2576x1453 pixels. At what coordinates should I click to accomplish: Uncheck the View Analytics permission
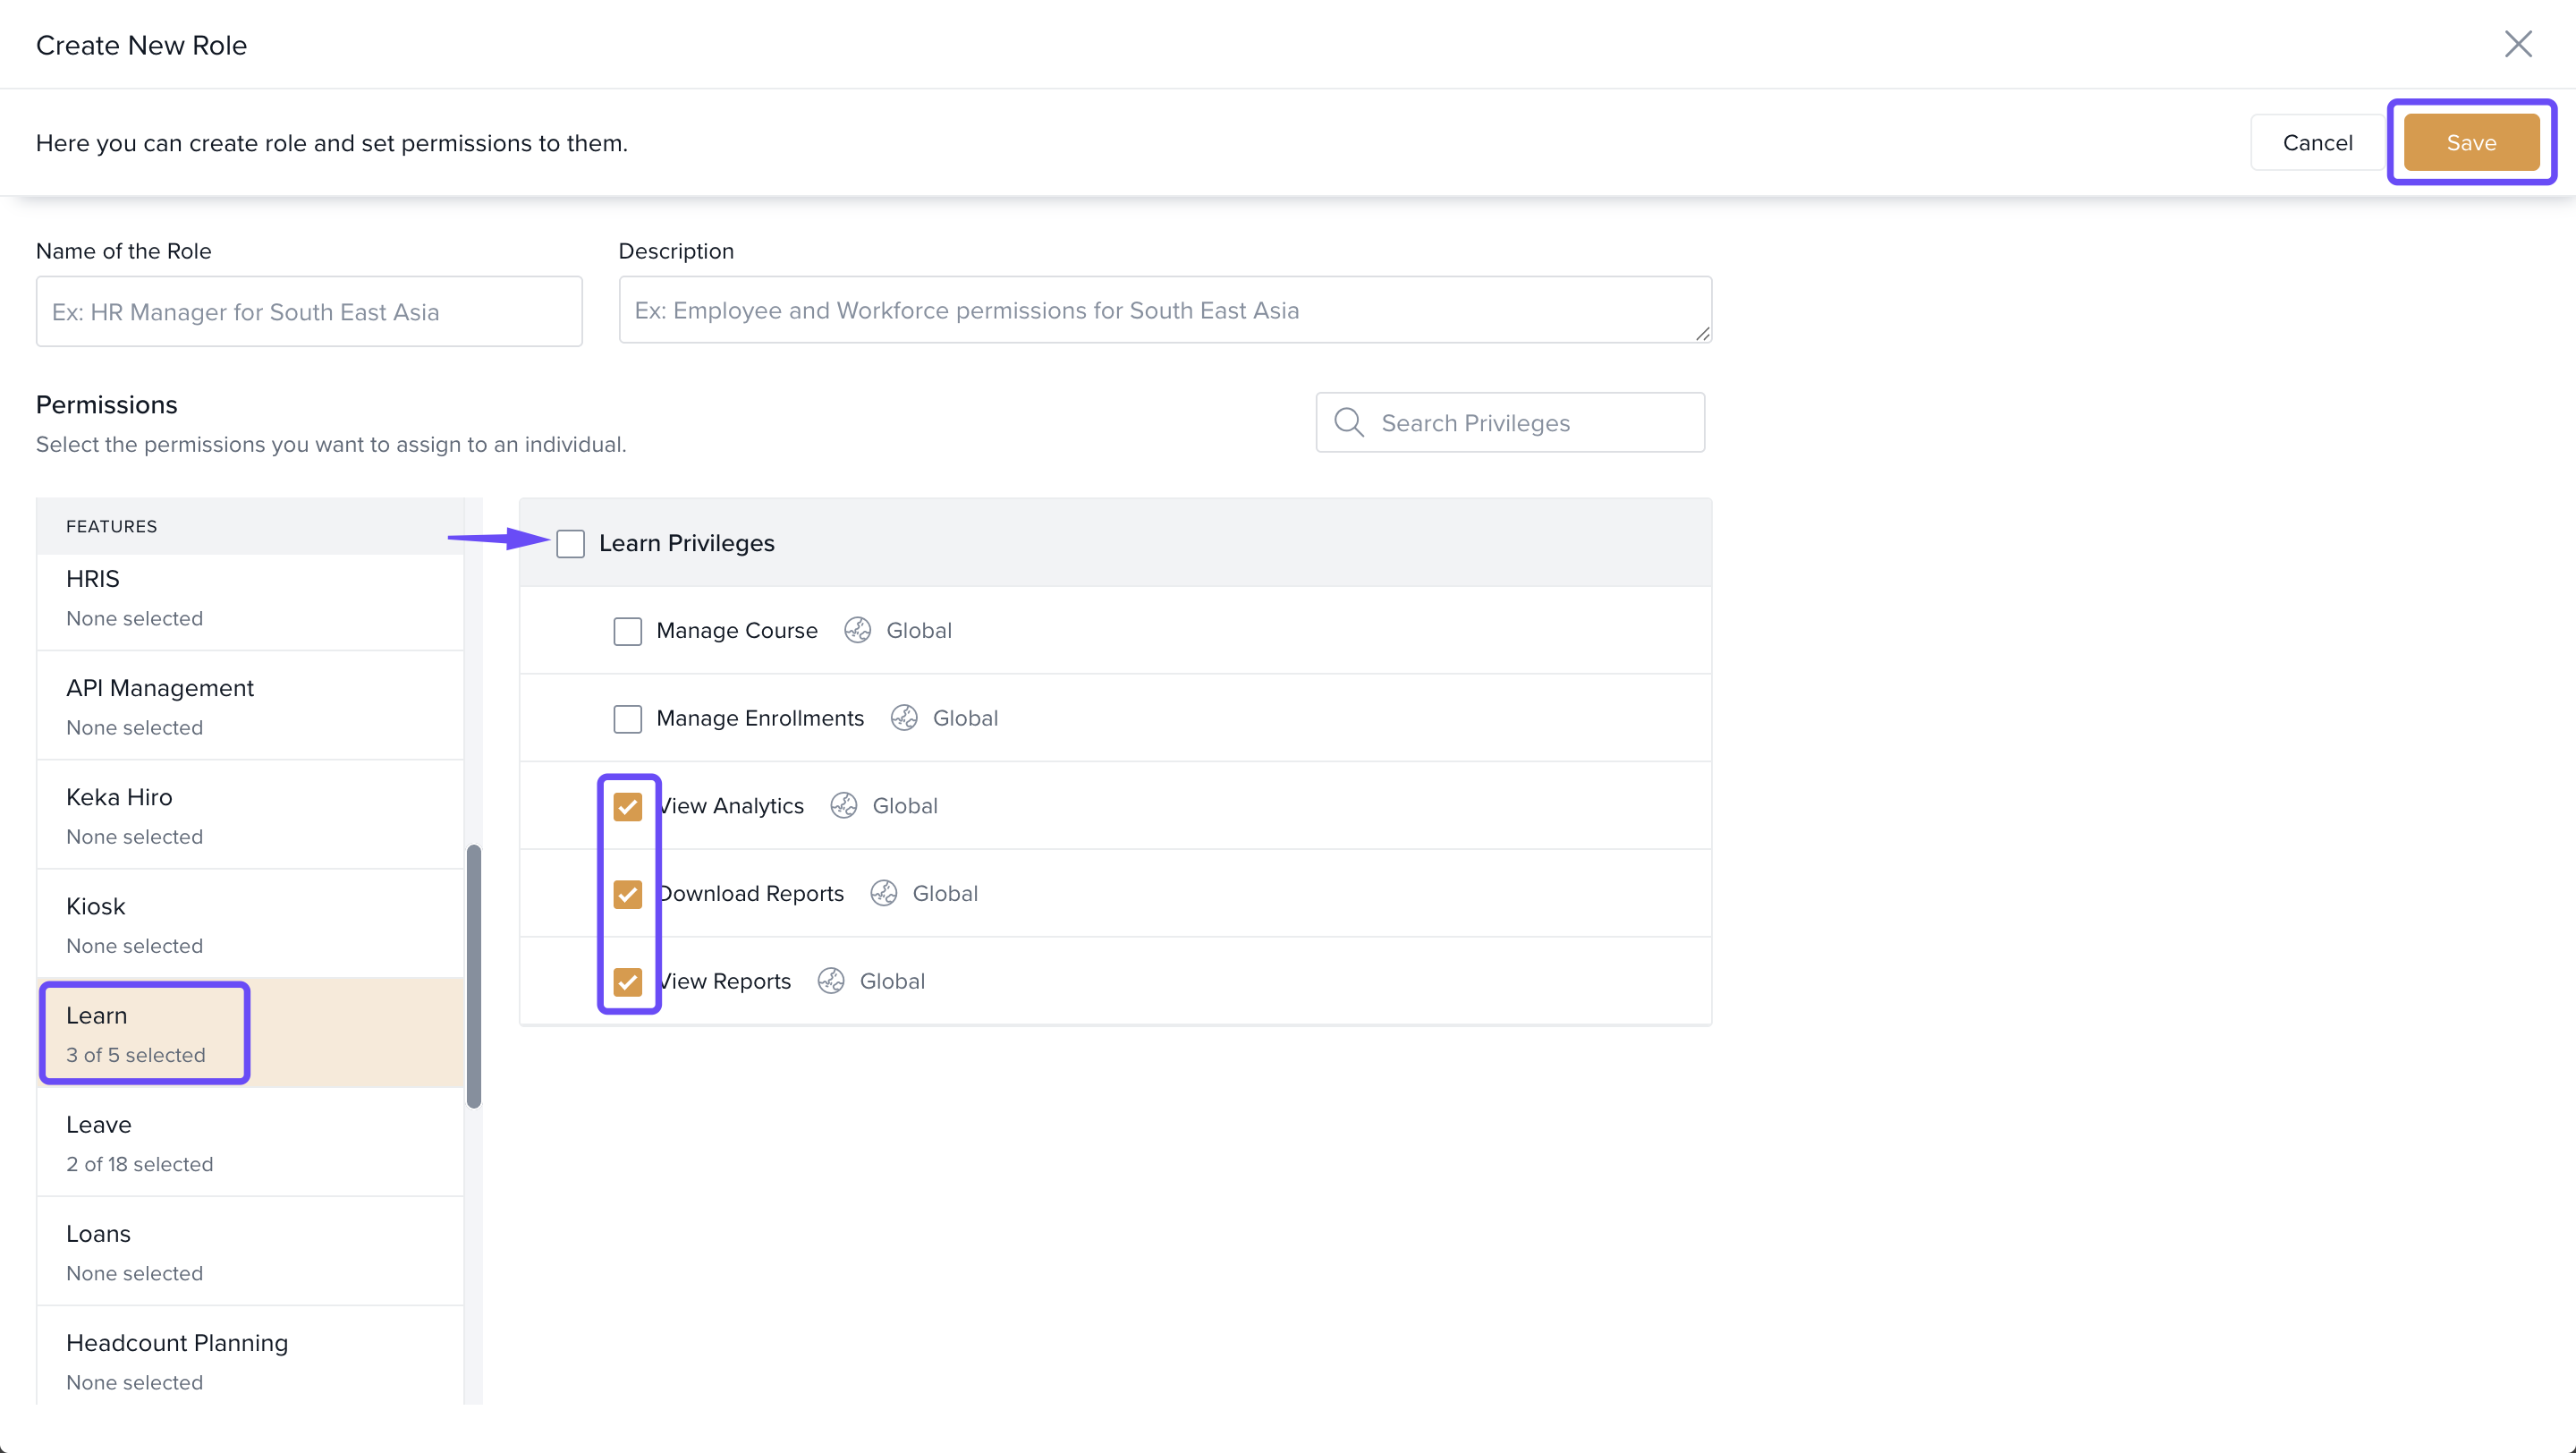(x=627, y=806)
